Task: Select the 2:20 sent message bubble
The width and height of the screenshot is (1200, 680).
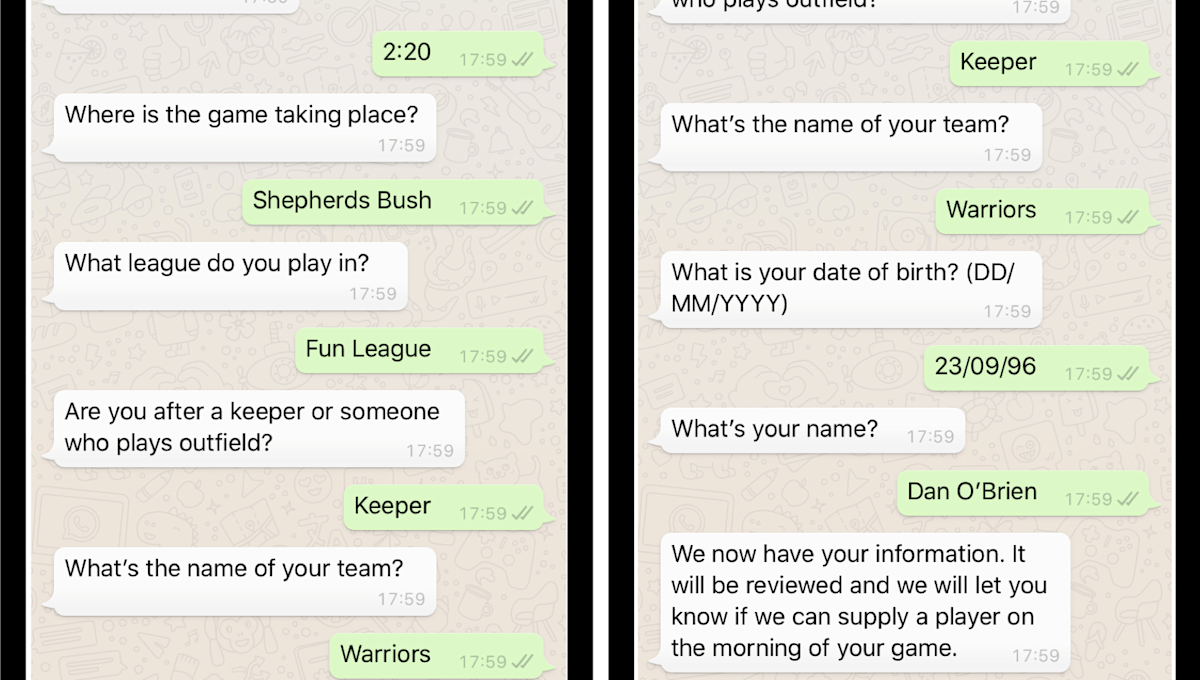Action: click(x=462, y=53)
